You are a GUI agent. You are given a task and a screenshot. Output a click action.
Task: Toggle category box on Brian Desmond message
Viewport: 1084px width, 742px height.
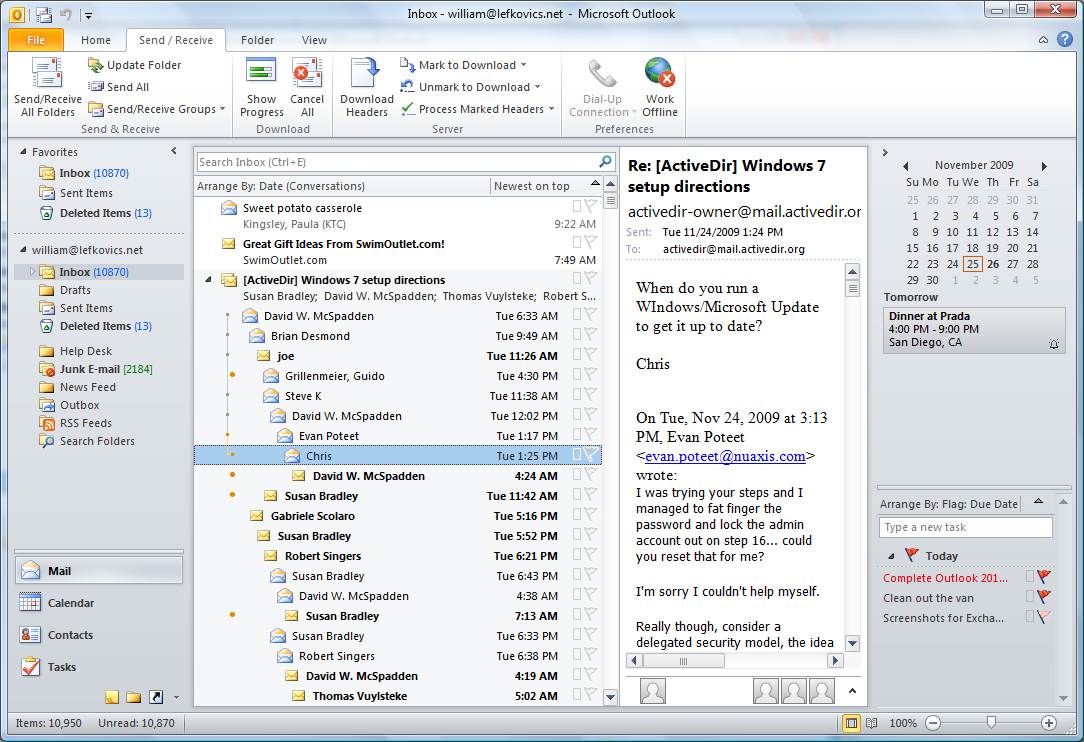[x=577, y=334]
